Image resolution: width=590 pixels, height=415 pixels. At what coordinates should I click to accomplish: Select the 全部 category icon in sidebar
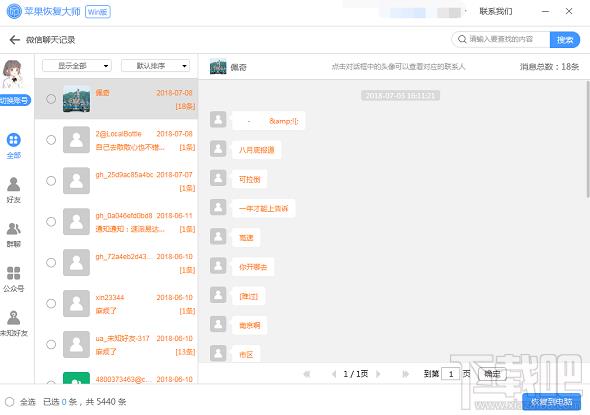[14, 140]
